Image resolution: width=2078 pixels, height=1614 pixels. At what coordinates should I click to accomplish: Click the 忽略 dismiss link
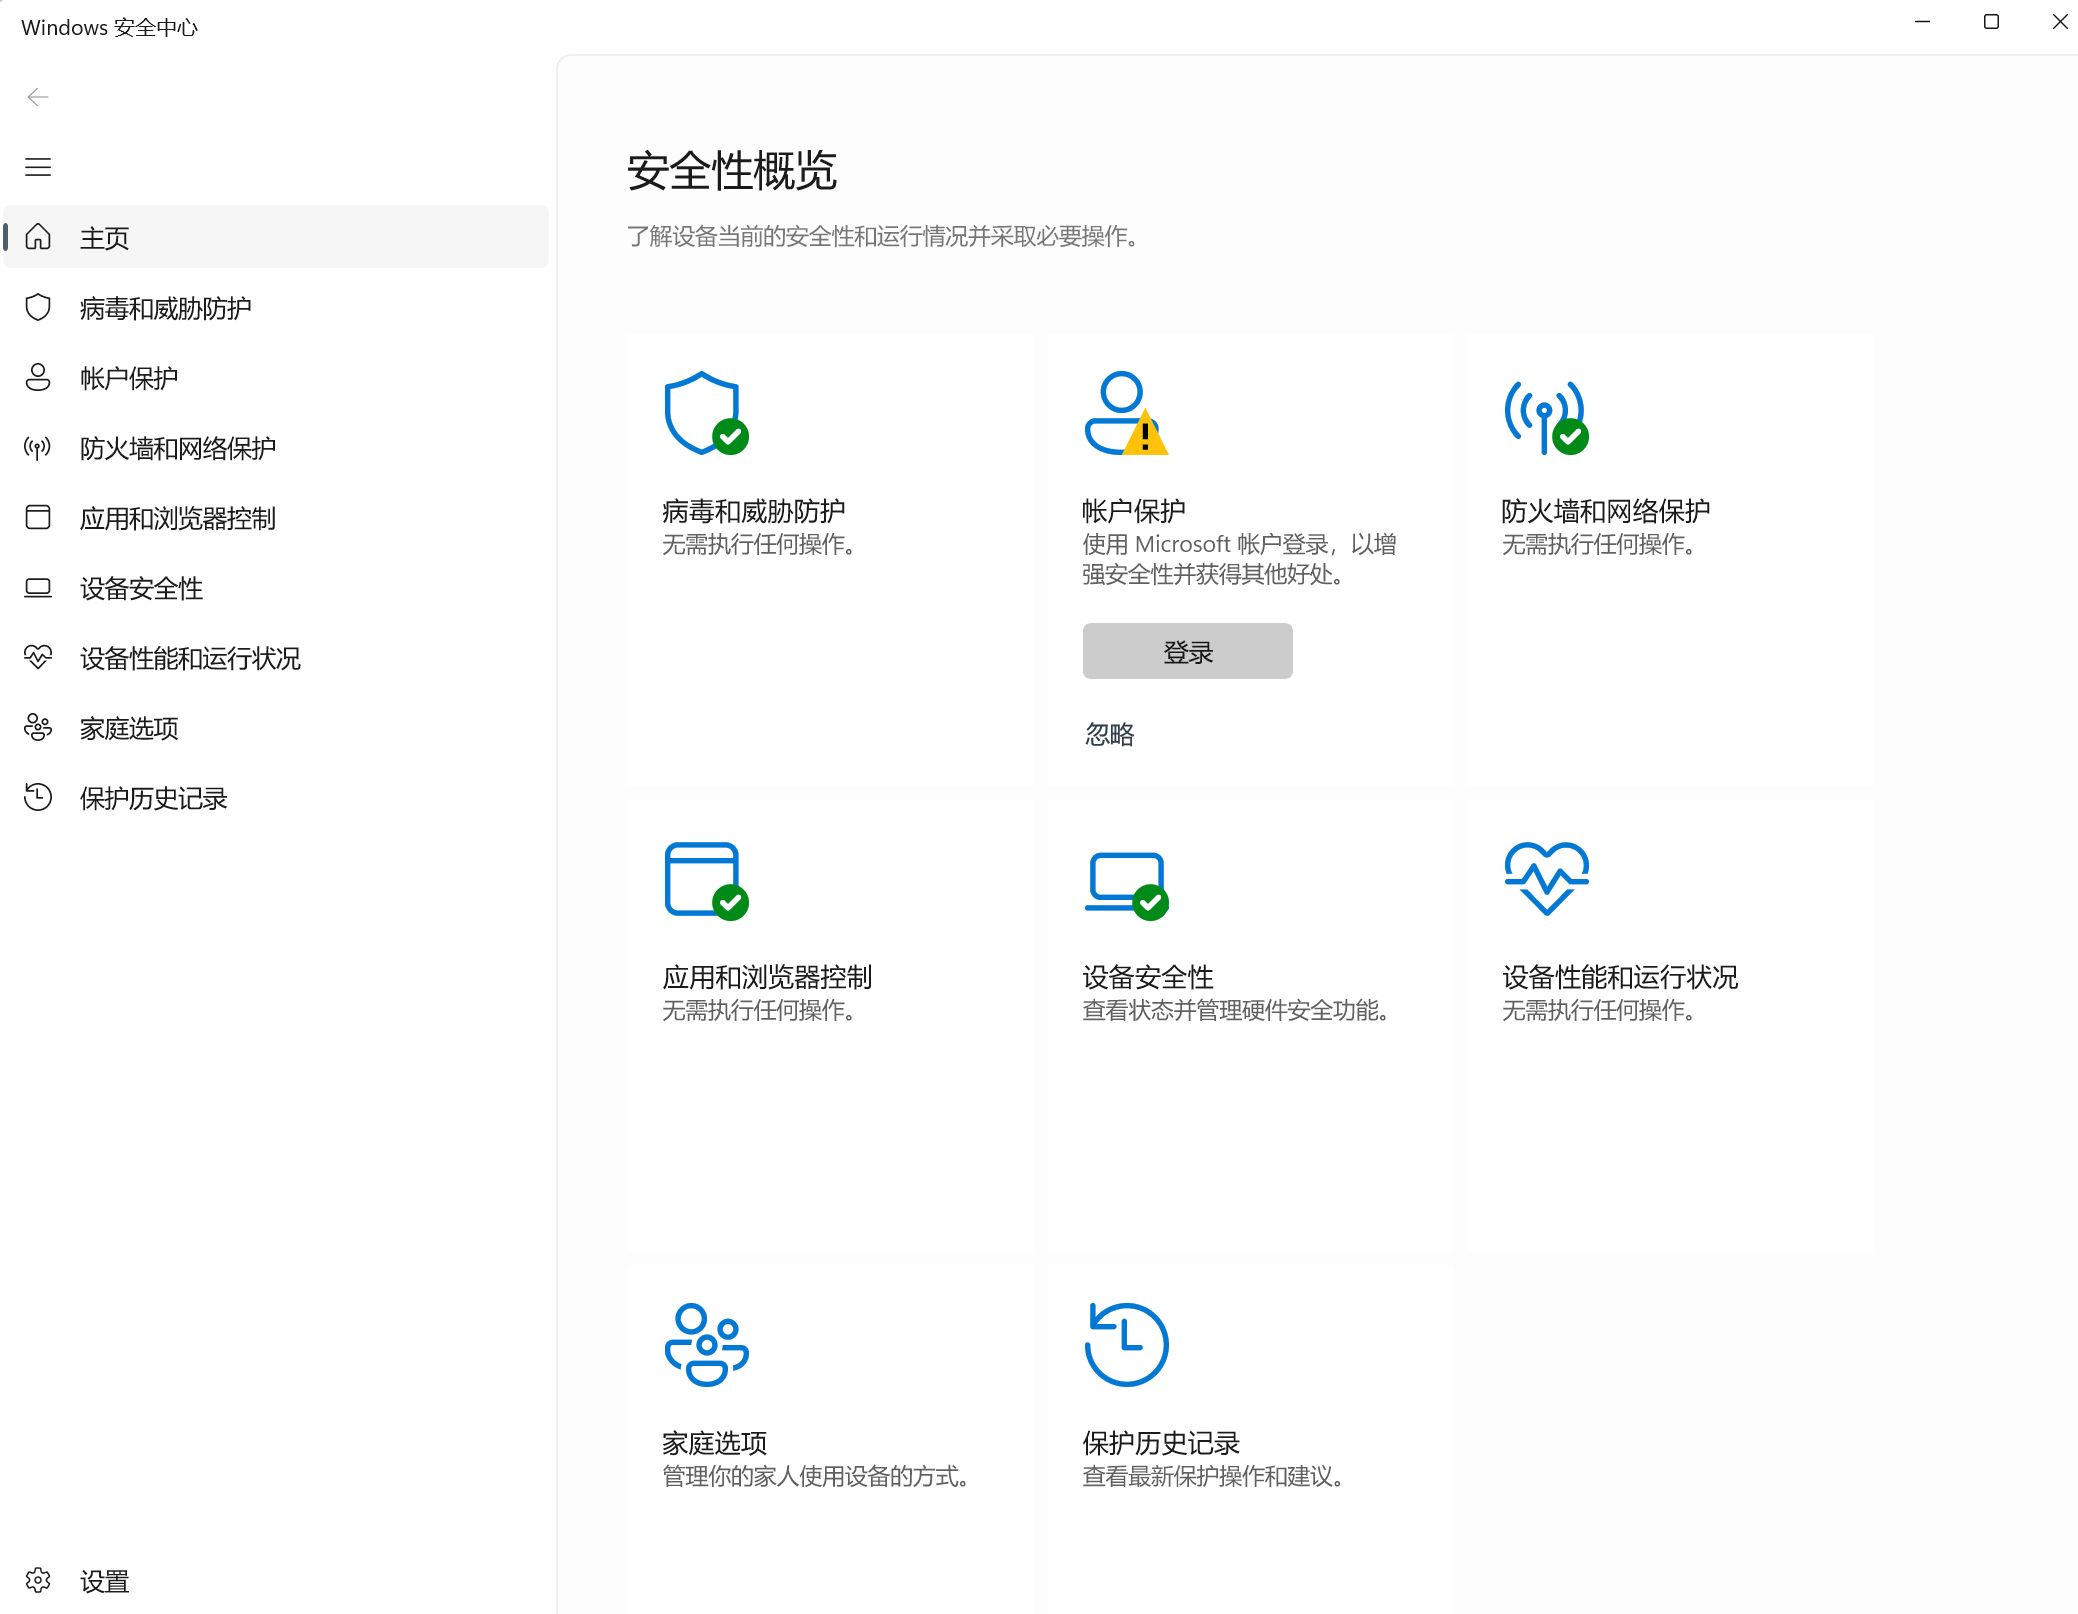point(1109,735)
